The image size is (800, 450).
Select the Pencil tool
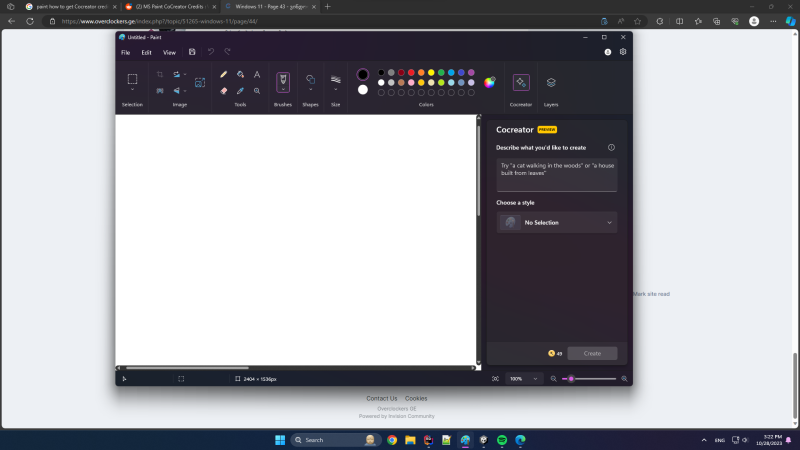coord(224,74)
